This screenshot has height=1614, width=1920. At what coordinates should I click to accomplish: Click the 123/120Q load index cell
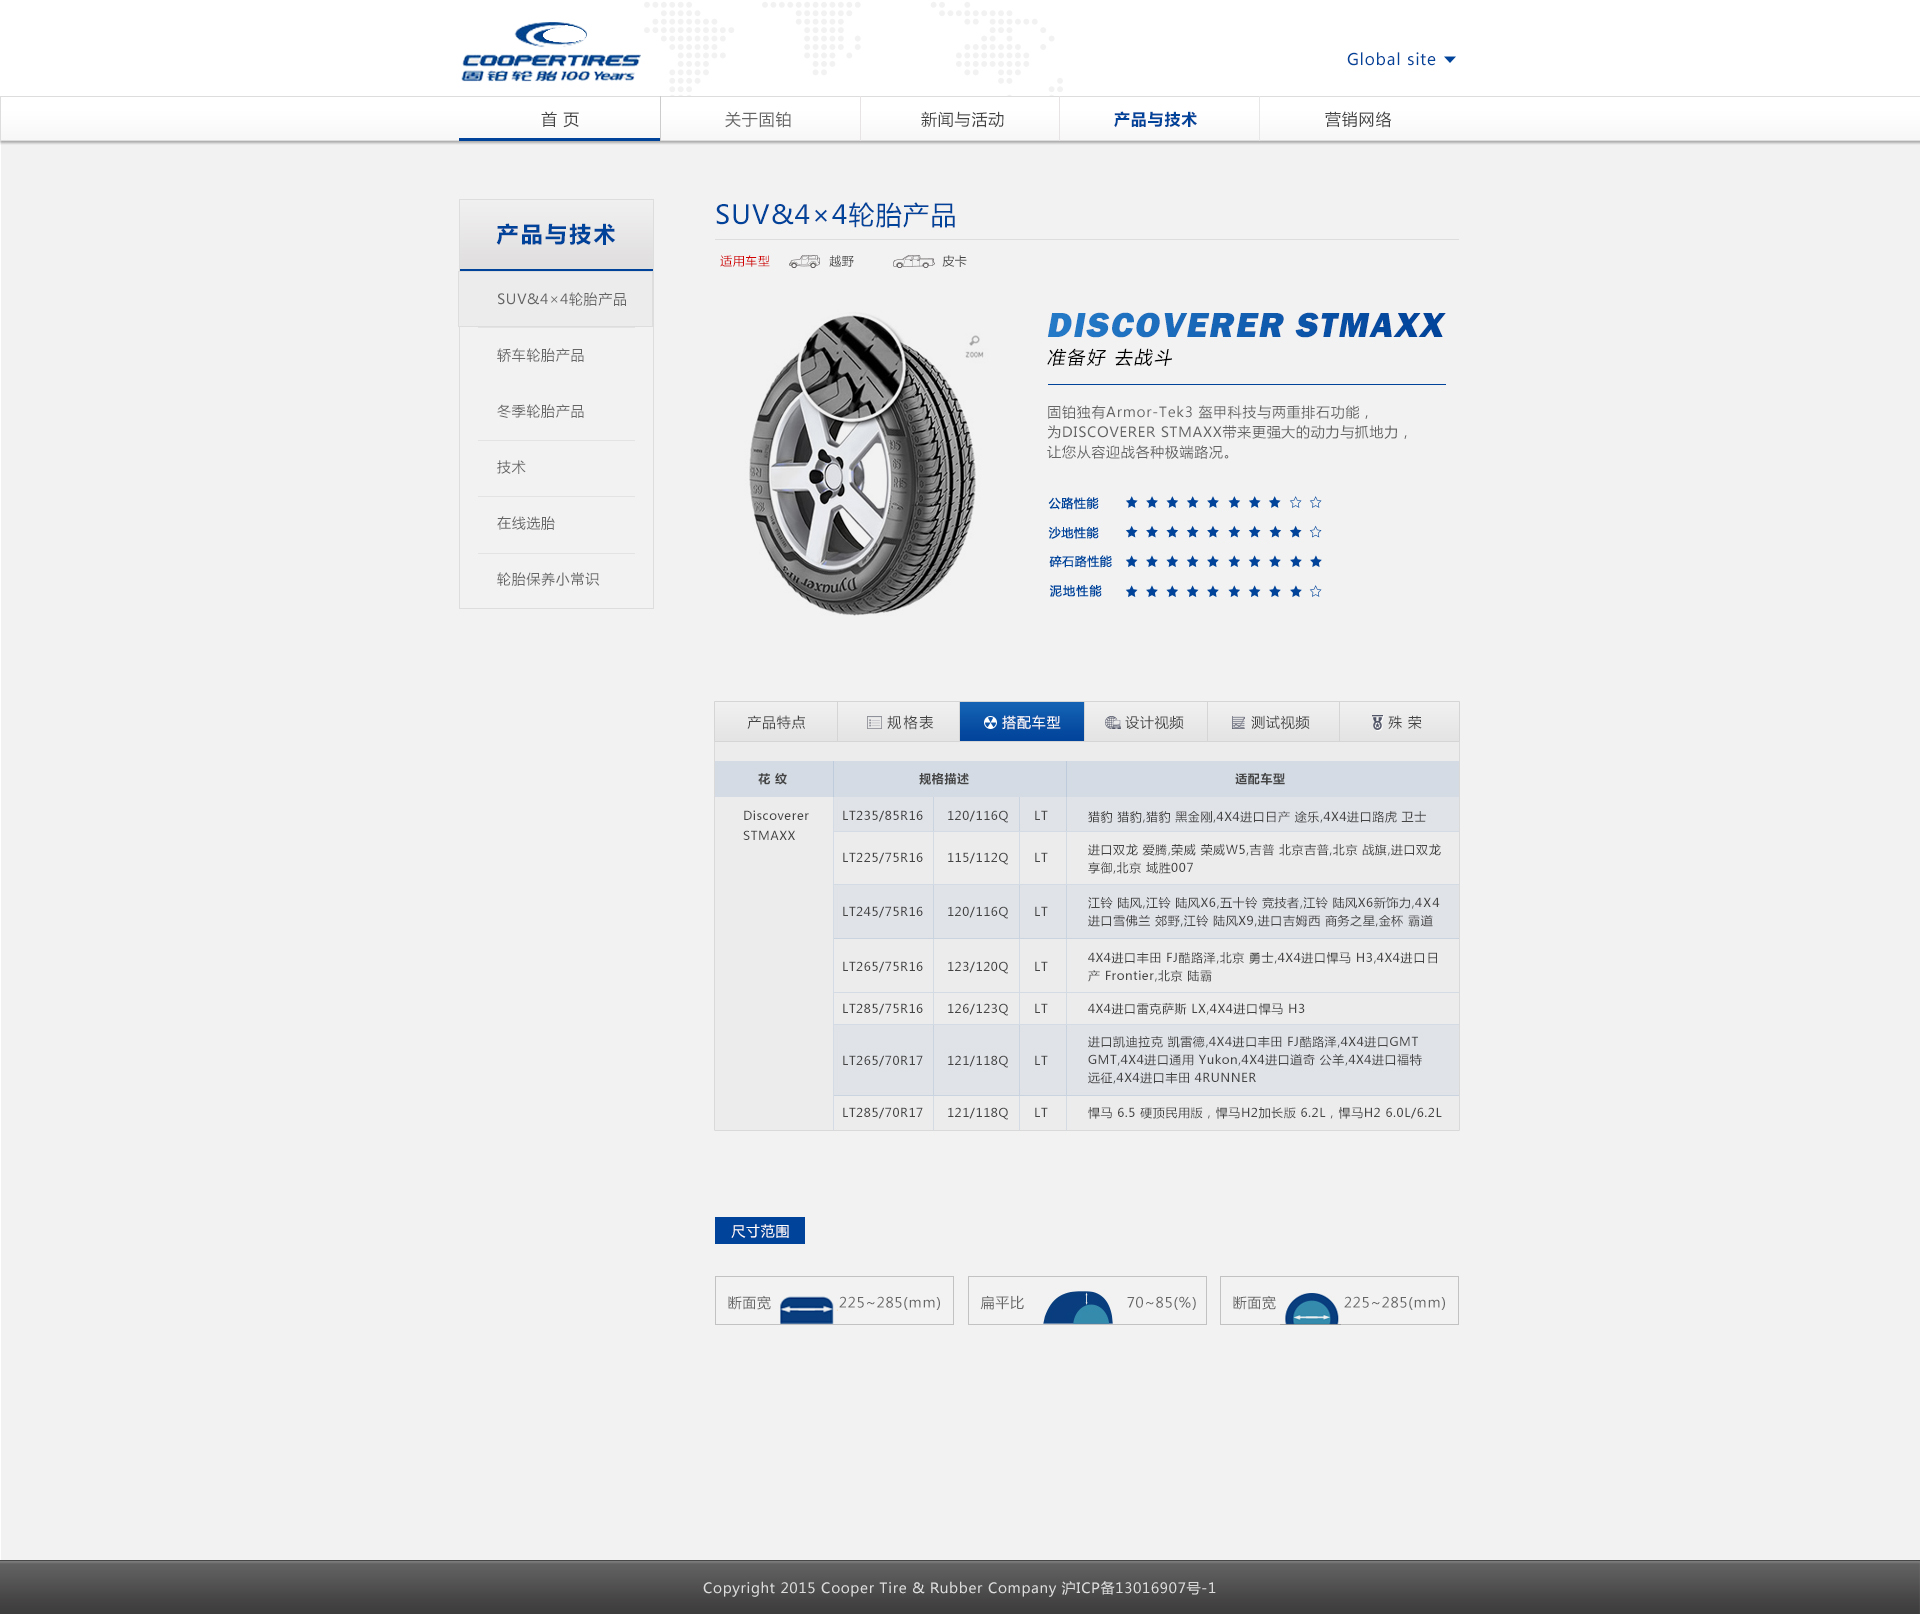point(977,966)
